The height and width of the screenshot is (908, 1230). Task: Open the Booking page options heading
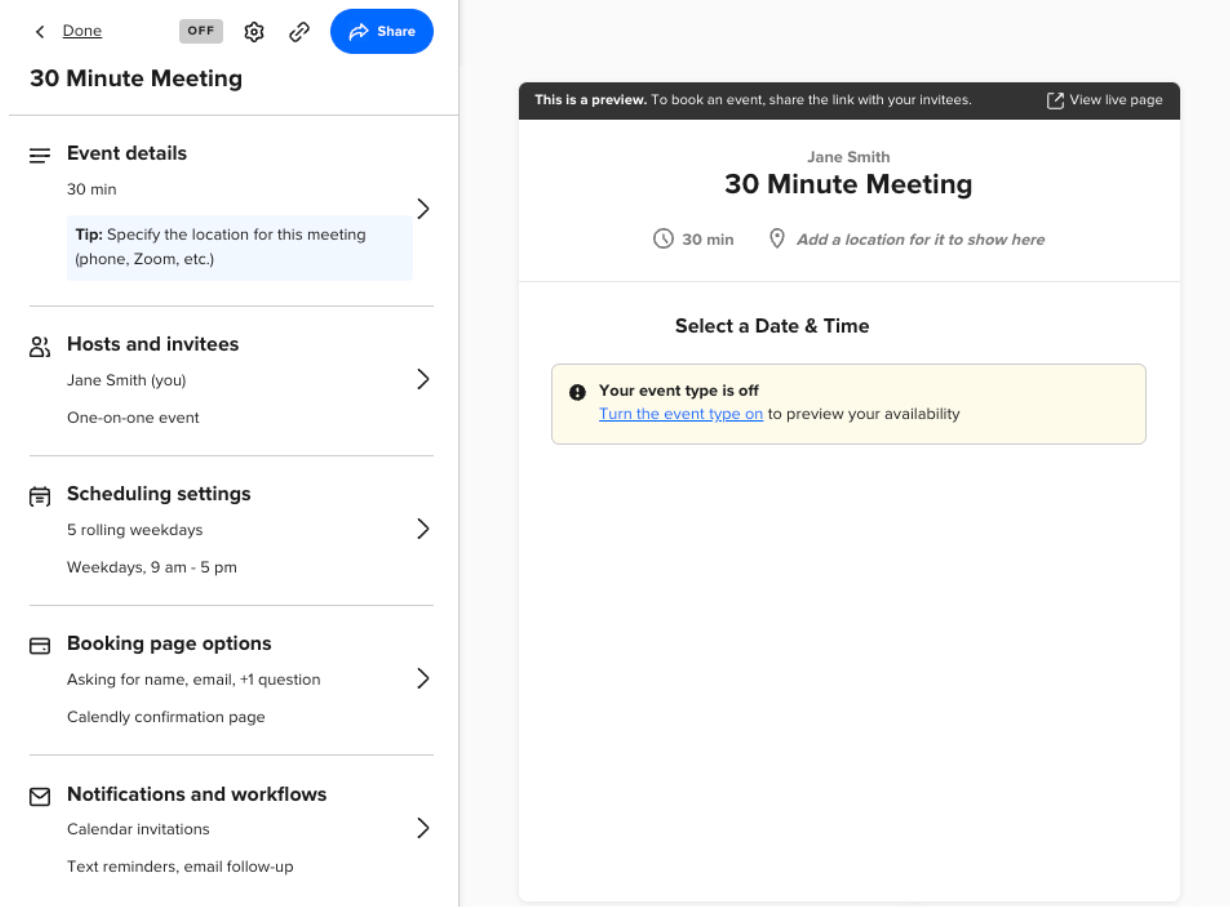[x=169, y=644]
